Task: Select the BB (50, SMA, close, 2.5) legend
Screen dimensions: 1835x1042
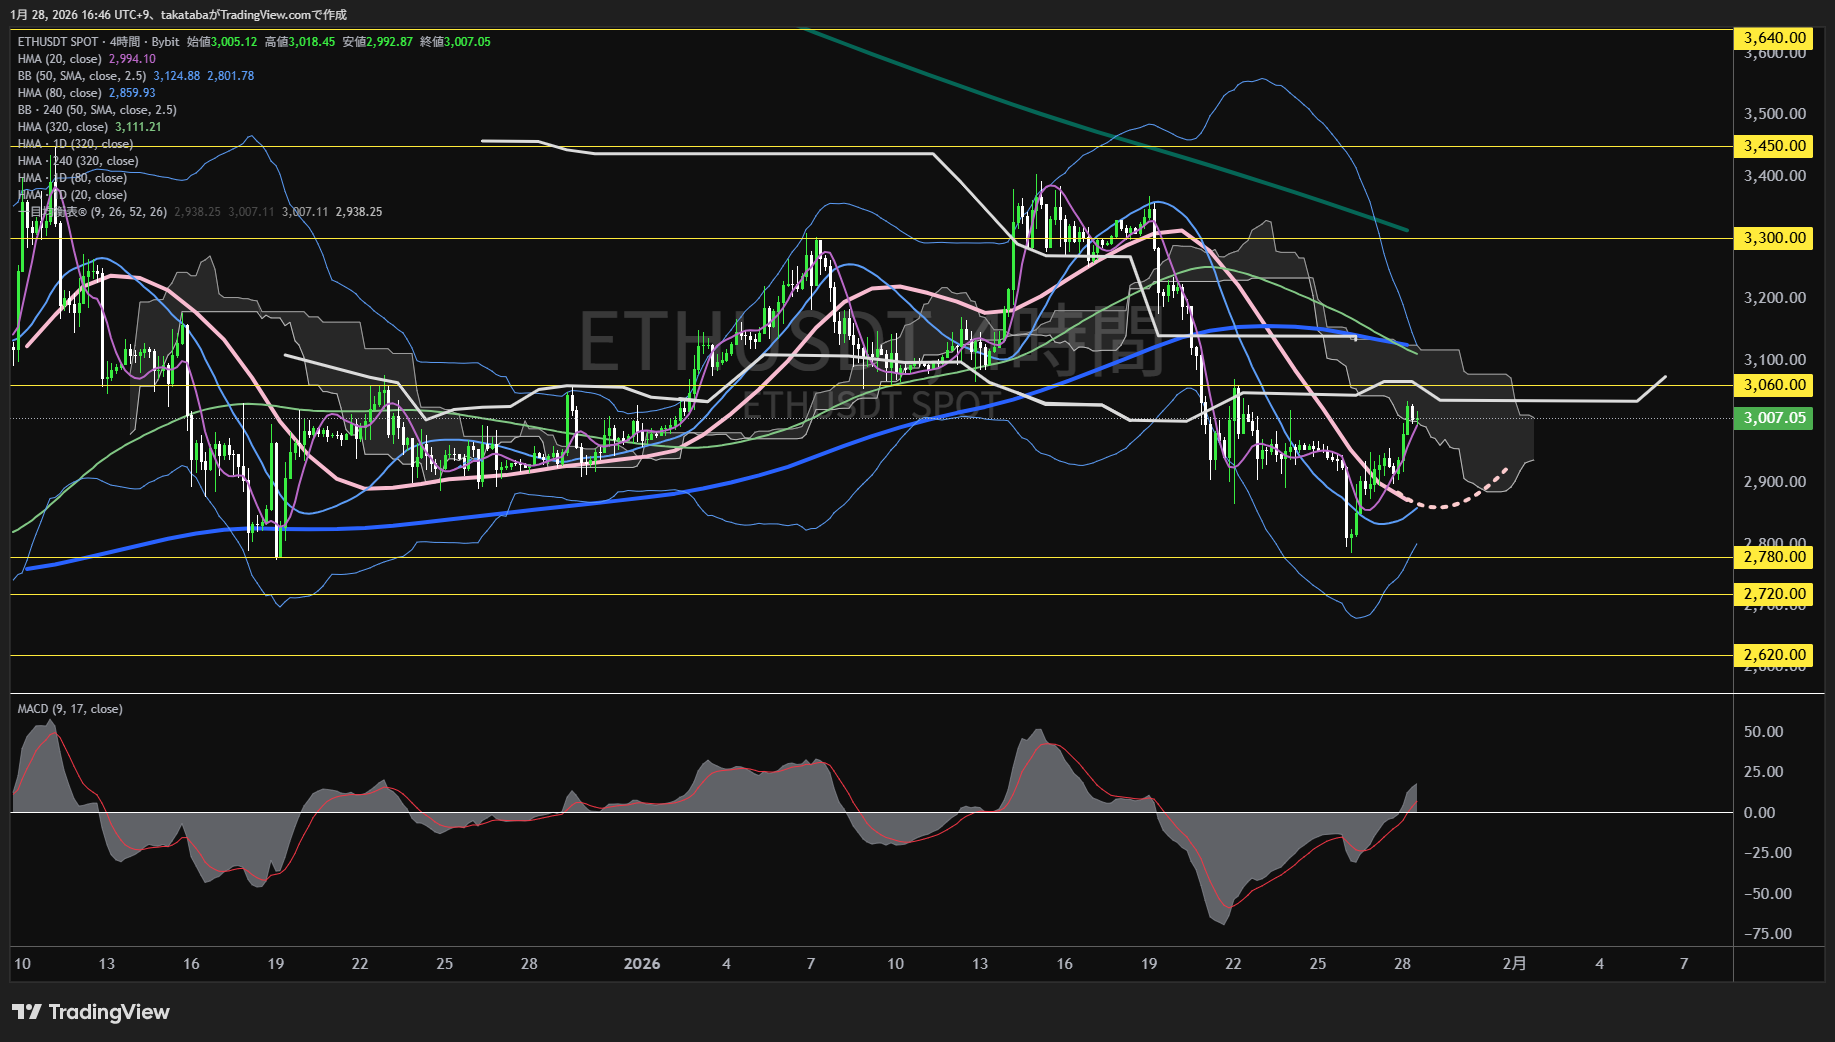Action: [x=82, y=76]
